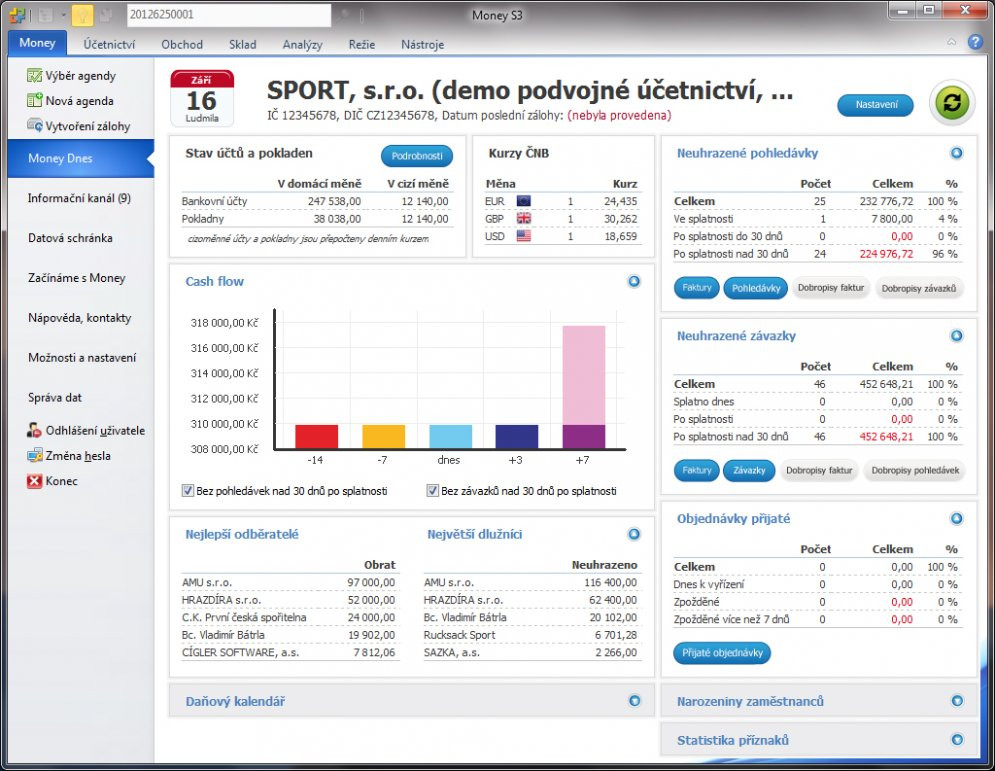
Task: Click the pink +7 bar segment in chart
Action: (x=584, y=375)
